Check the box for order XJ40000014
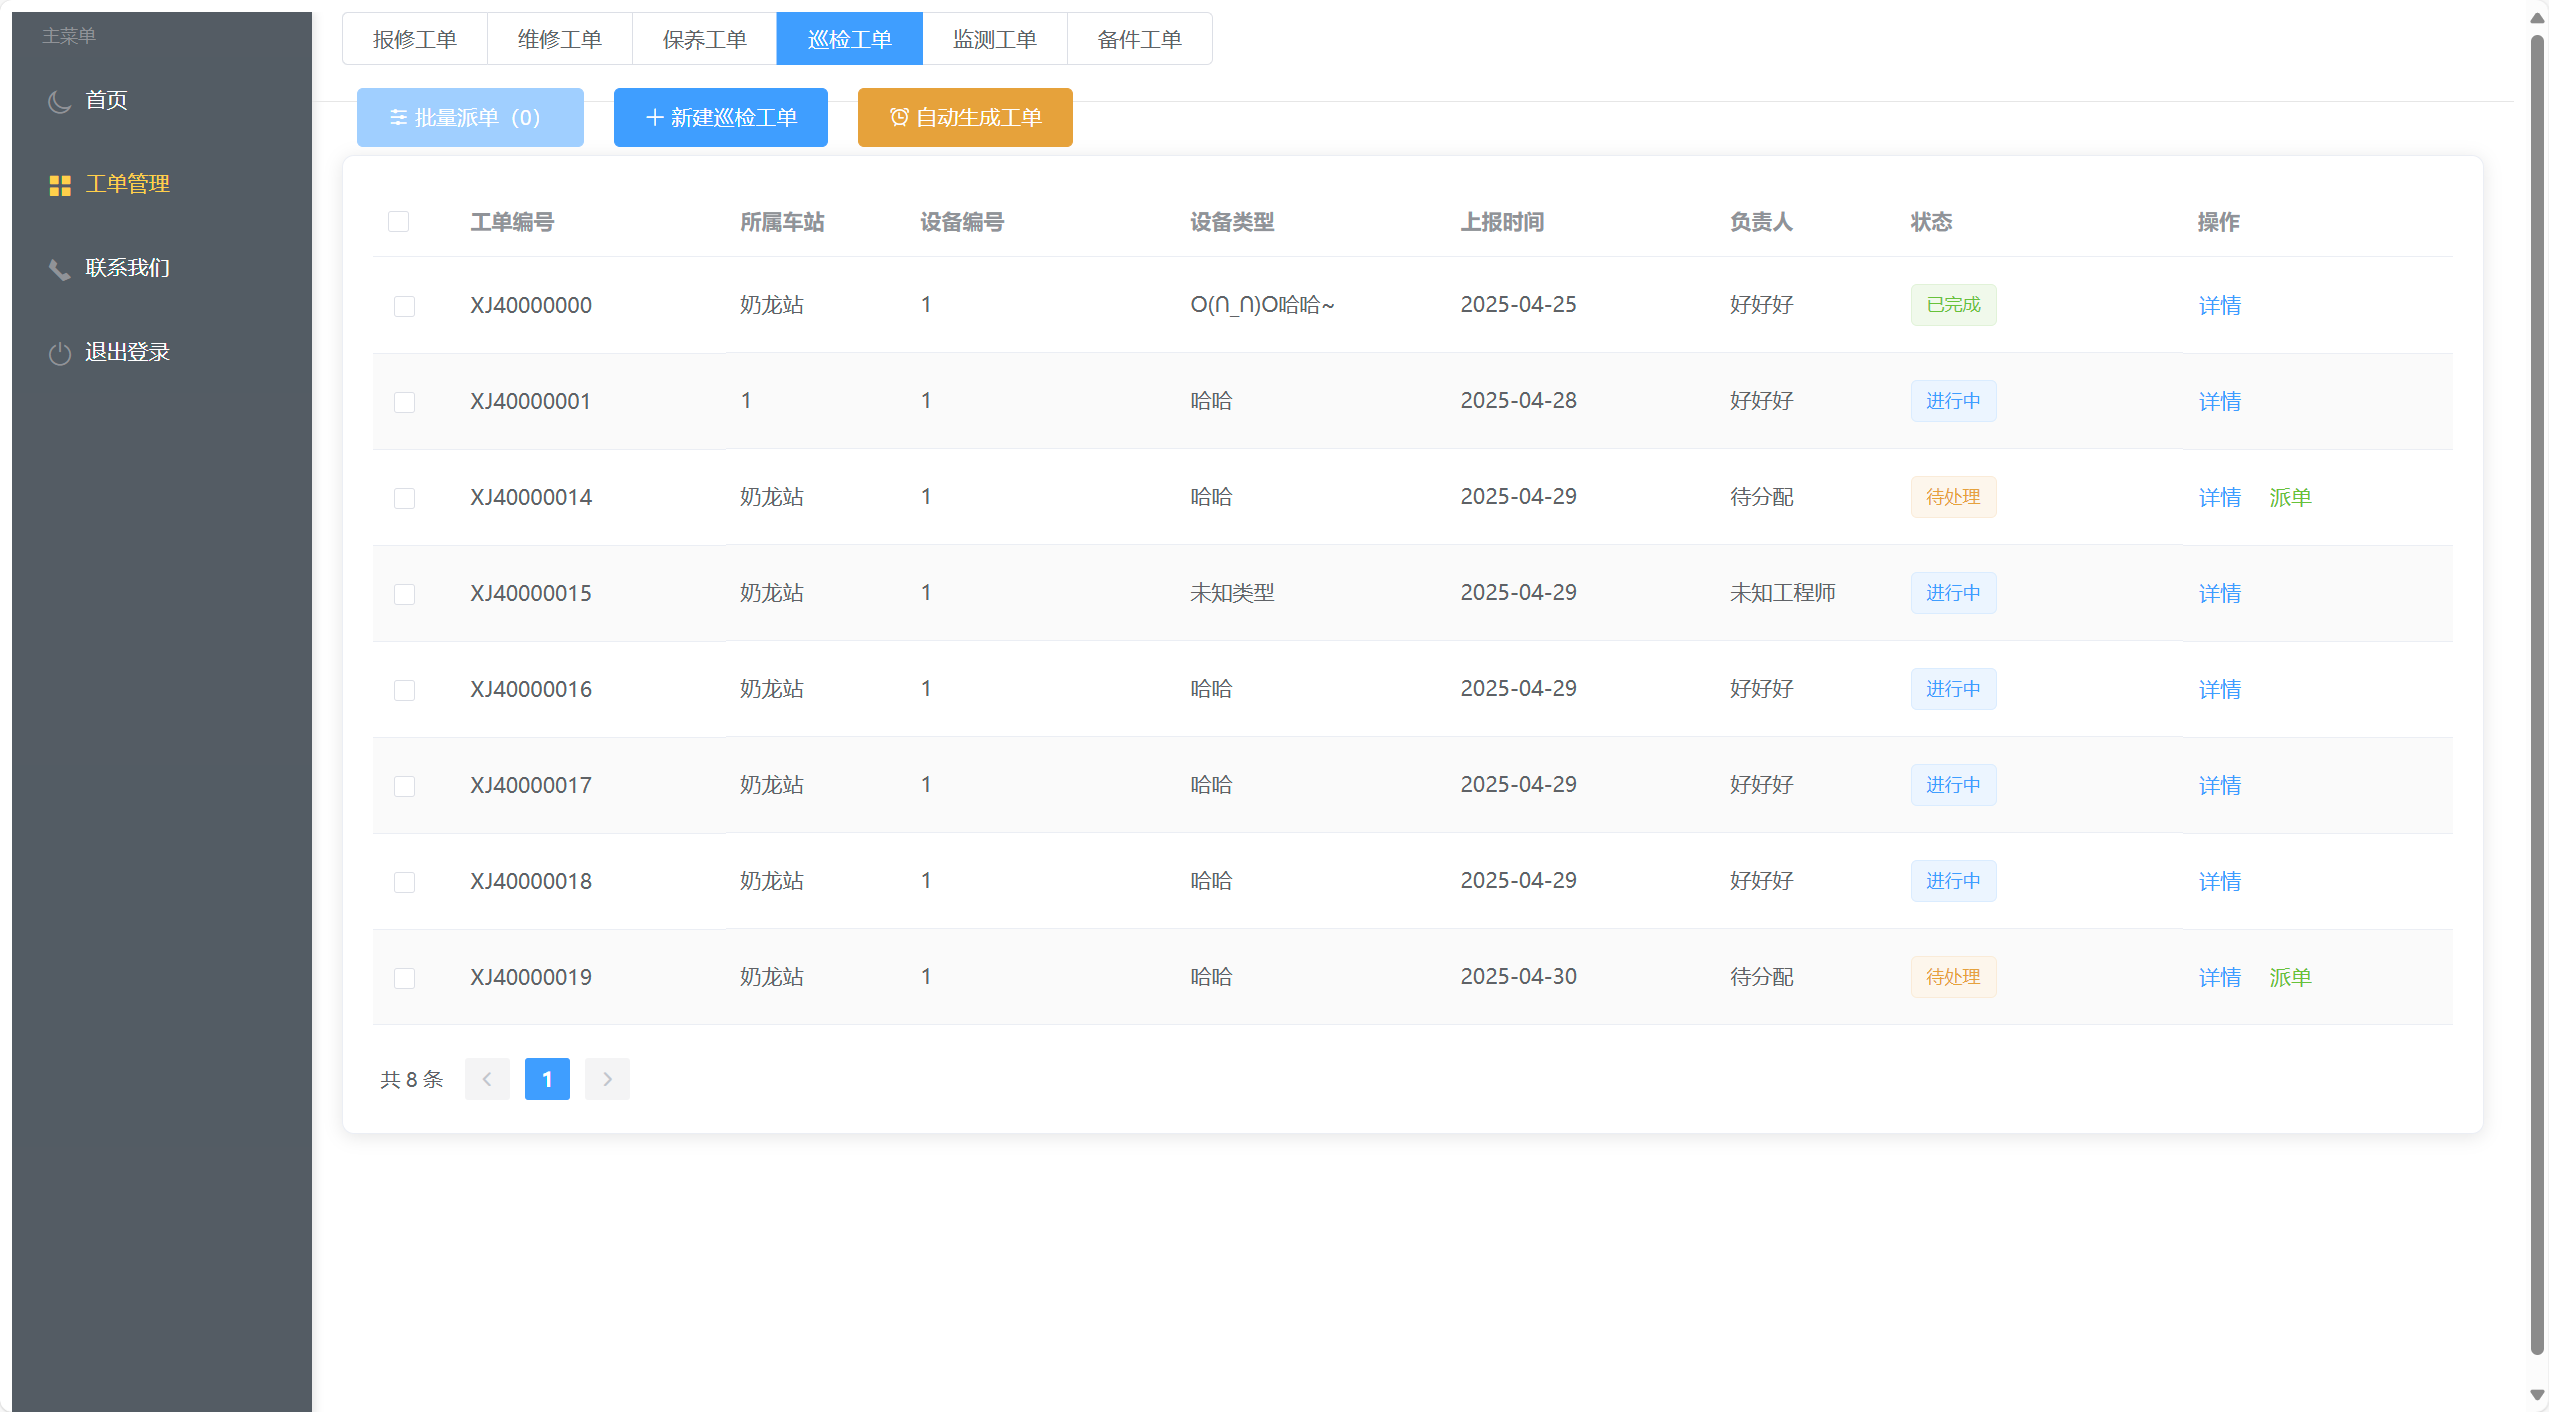The width and height of the screenshot is (2549, 1412). 404,498
